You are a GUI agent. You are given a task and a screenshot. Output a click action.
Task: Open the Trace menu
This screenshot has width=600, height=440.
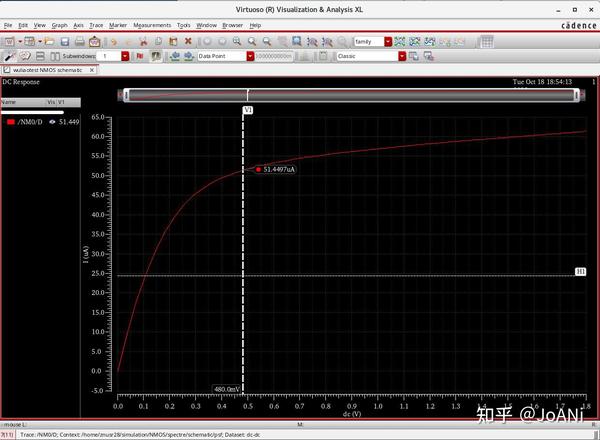pyautogui.click(x=96, y=25)
